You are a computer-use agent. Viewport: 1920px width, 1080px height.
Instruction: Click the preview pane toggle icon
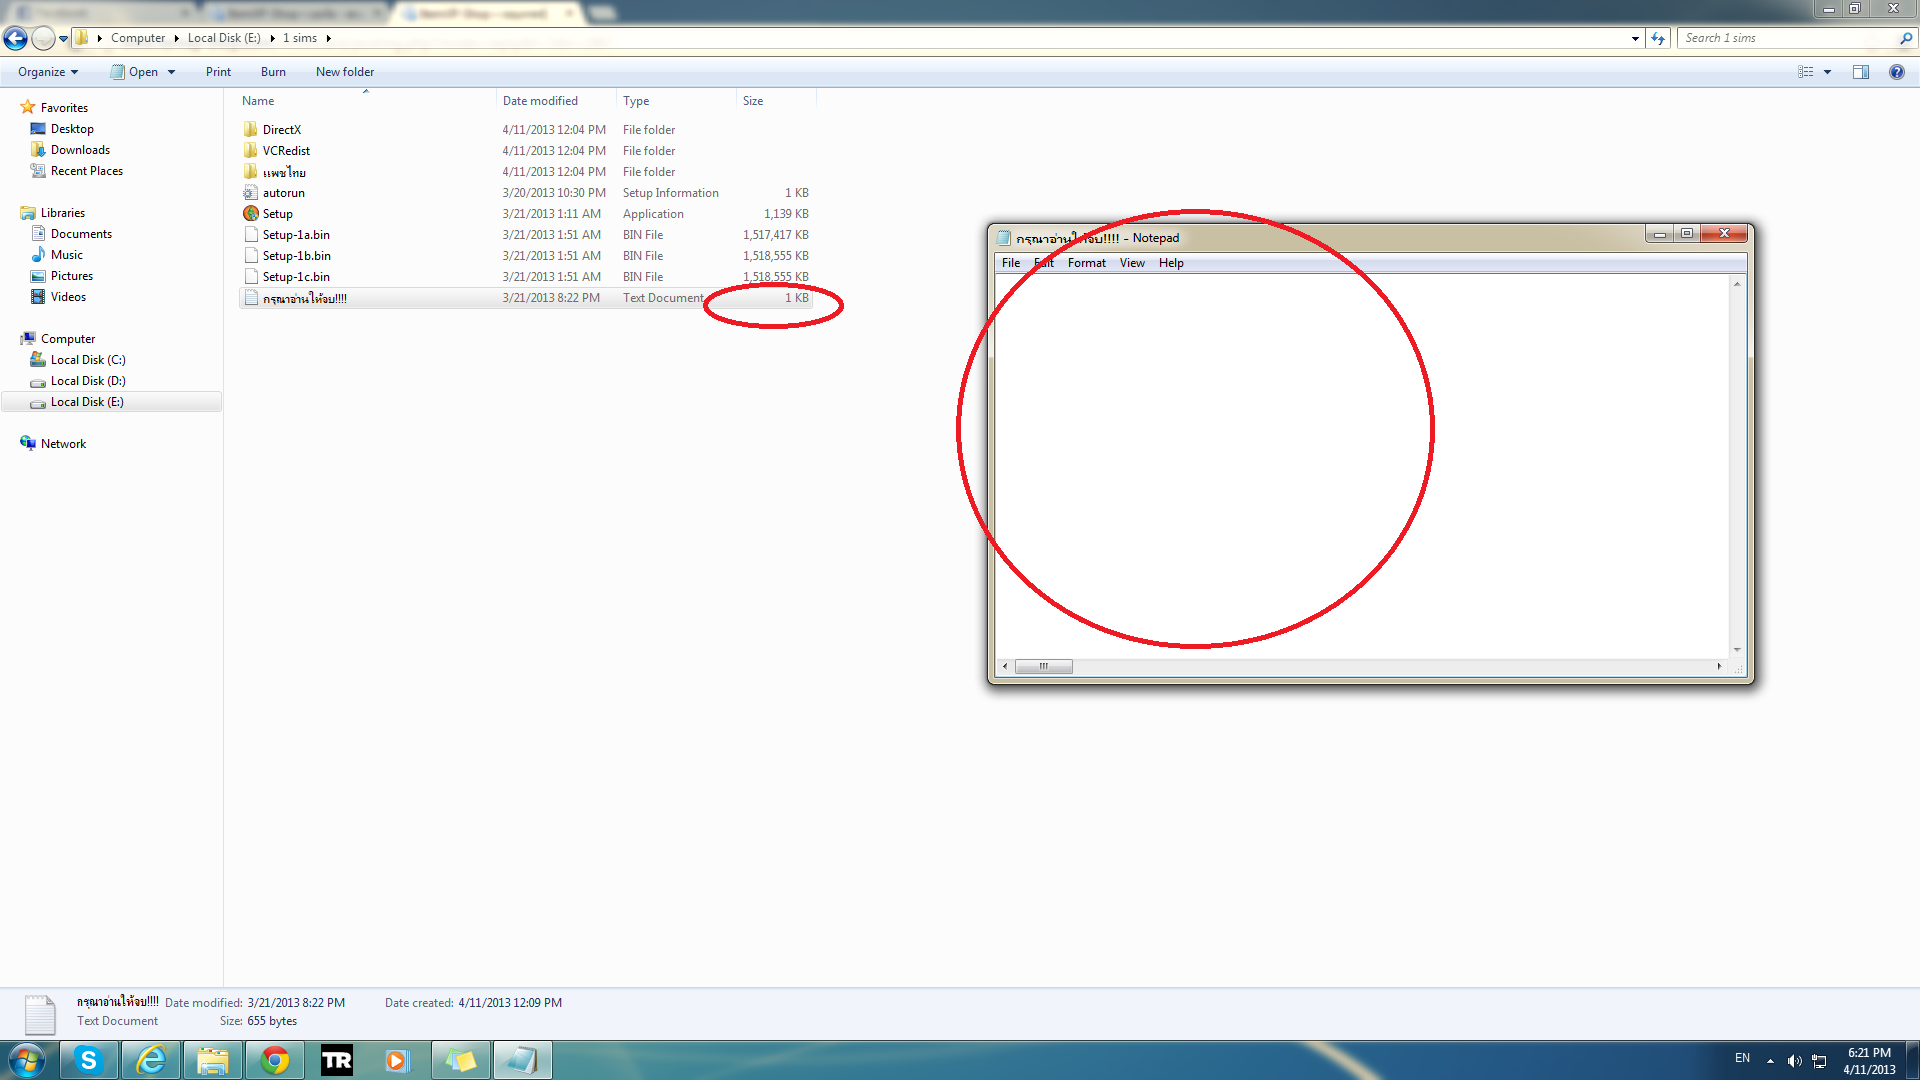pyautogui.click(x=1860, y=72)
